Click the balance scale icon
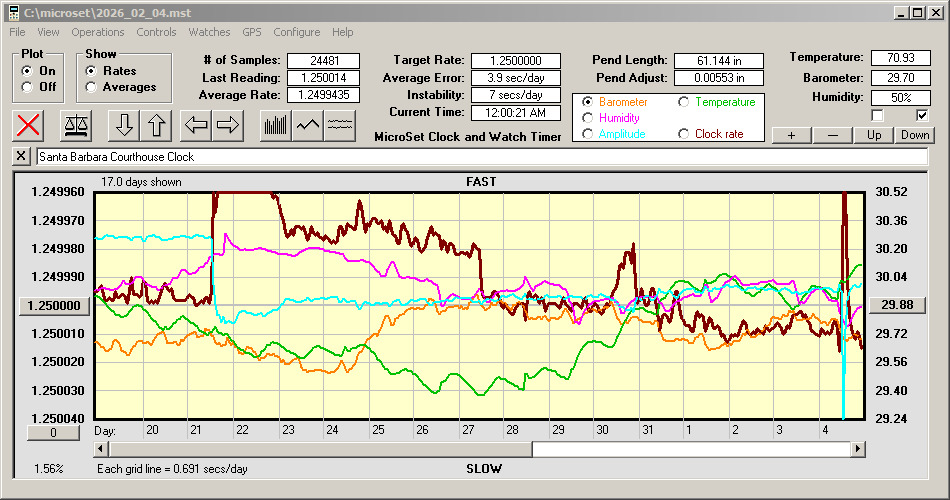950x500 pixels. coord(76,125)
